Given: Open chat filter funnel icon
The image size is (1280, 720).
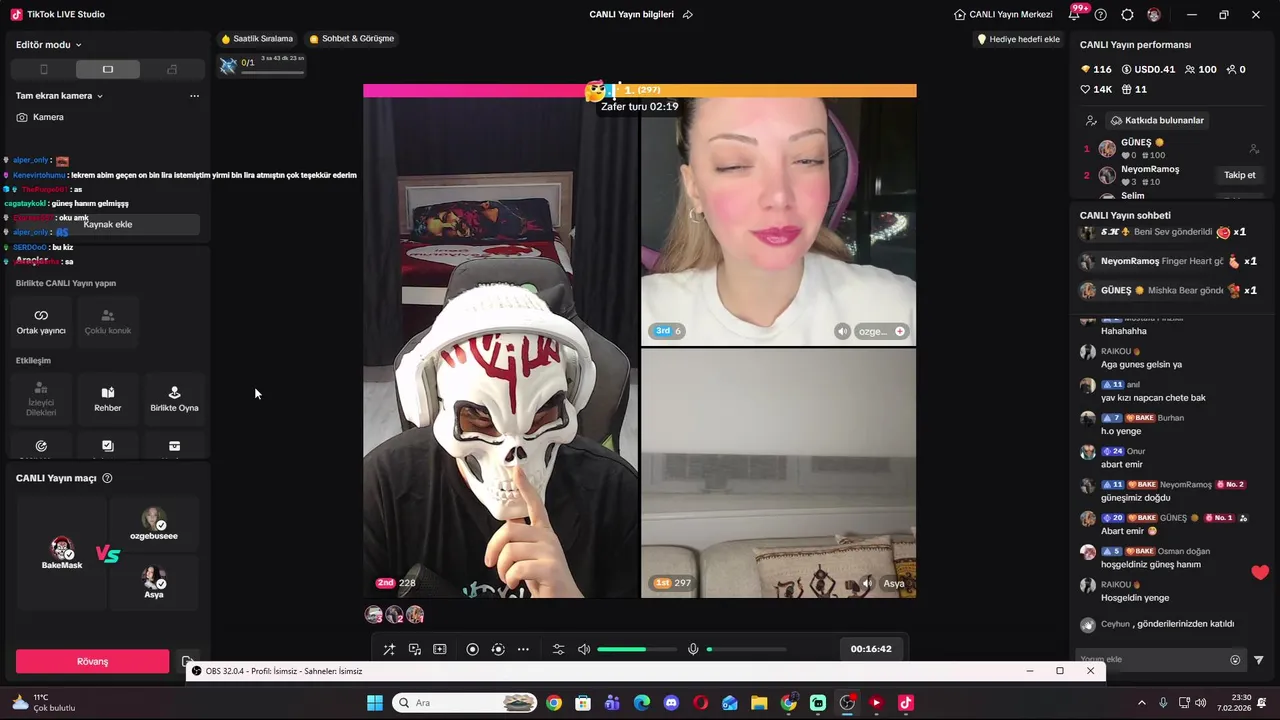Looking at the screenshot, I should tap(1259, 660).
